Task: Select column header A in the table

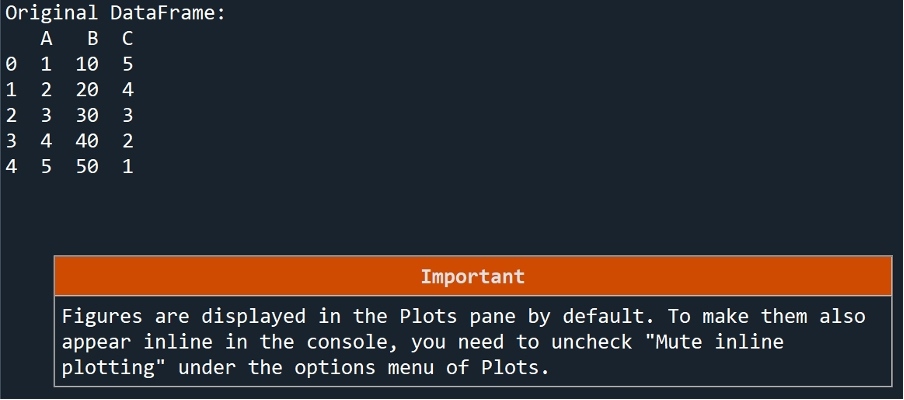Action: coord(46,39)
